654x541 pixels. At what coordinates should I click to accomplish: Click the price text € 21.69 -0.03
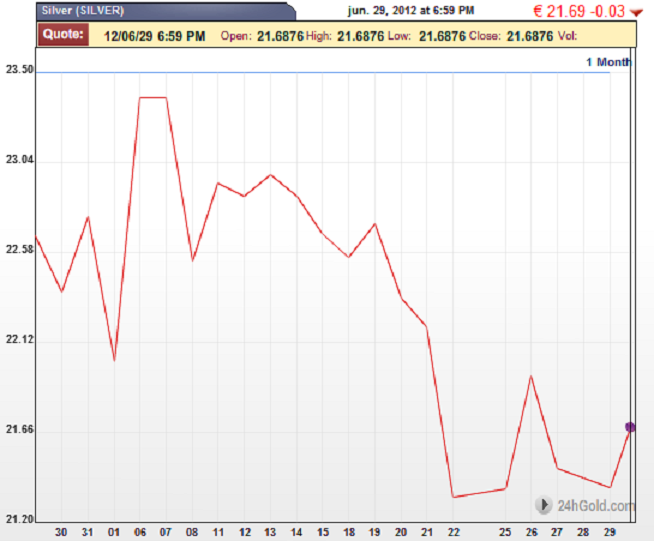579,11
